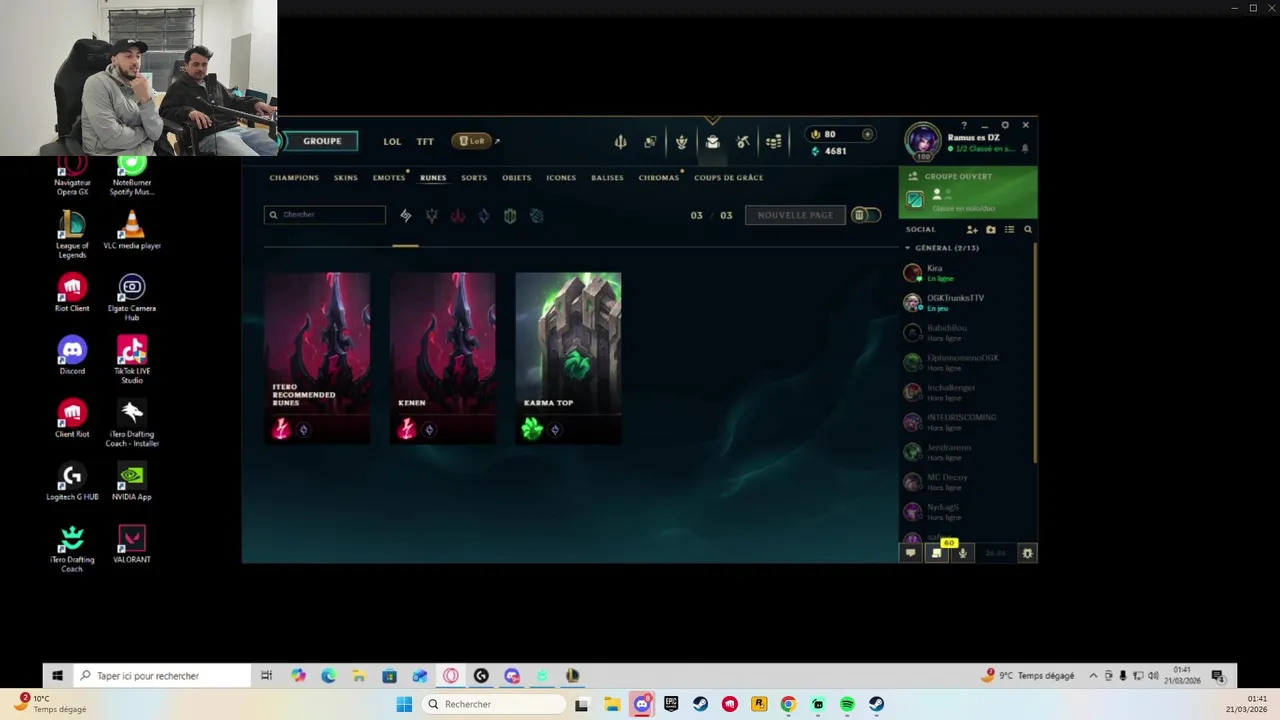Switch to the Emotes tab
1280x720 pixels.
(x=389, y=178)
